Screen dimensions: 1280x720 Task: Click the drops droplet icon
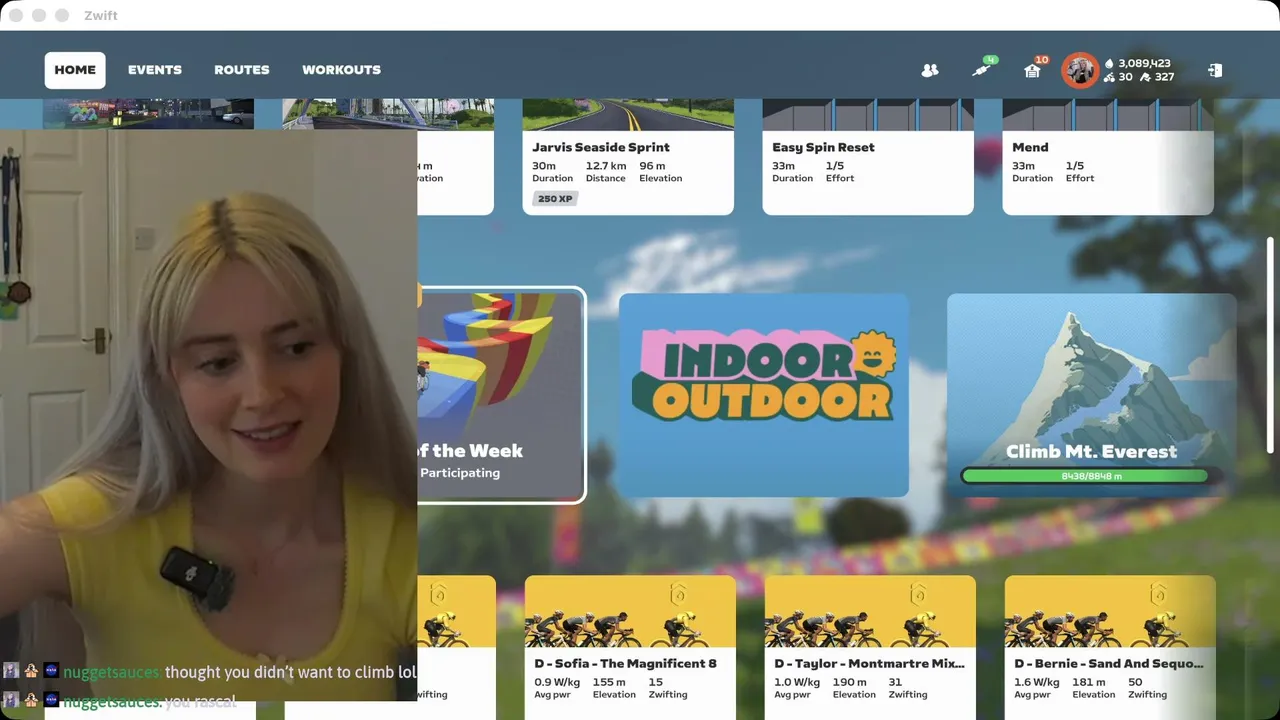click(x=1109, y=63)
